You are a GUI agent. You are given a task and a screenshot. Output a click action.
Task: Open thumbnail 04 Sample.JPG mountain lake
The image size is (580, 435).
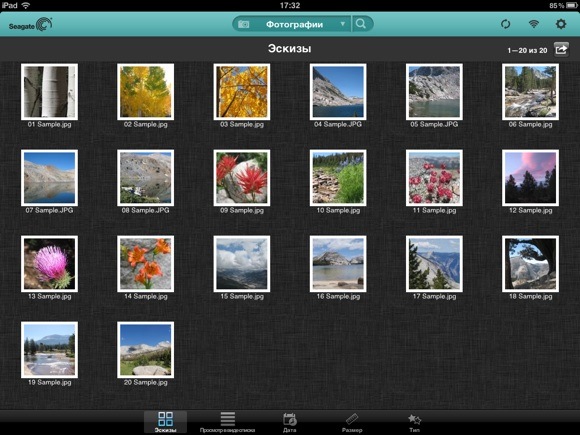[x=338, y=92]
